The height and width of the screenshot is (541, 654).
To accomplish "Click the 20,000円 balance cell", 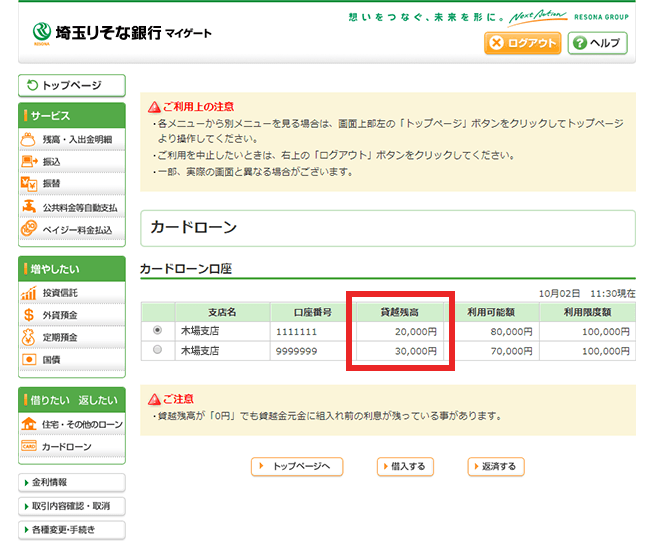I will (400, 332).
